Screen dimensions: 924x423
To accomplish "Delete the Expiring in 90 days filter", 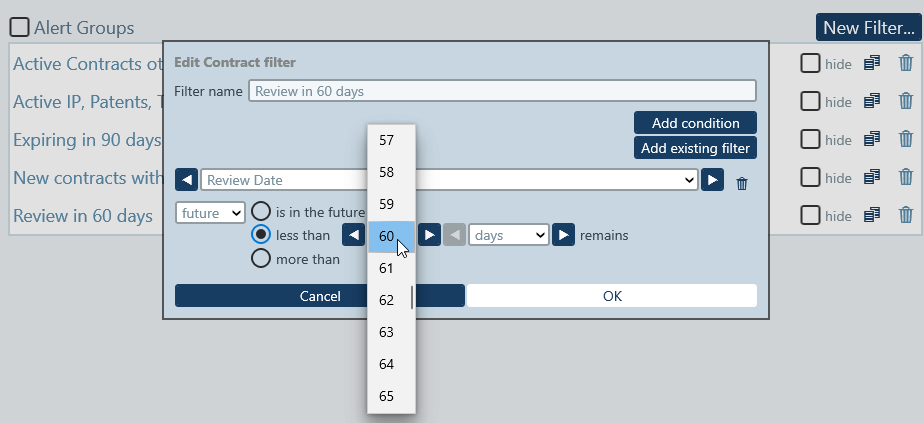I will (906, 139).
